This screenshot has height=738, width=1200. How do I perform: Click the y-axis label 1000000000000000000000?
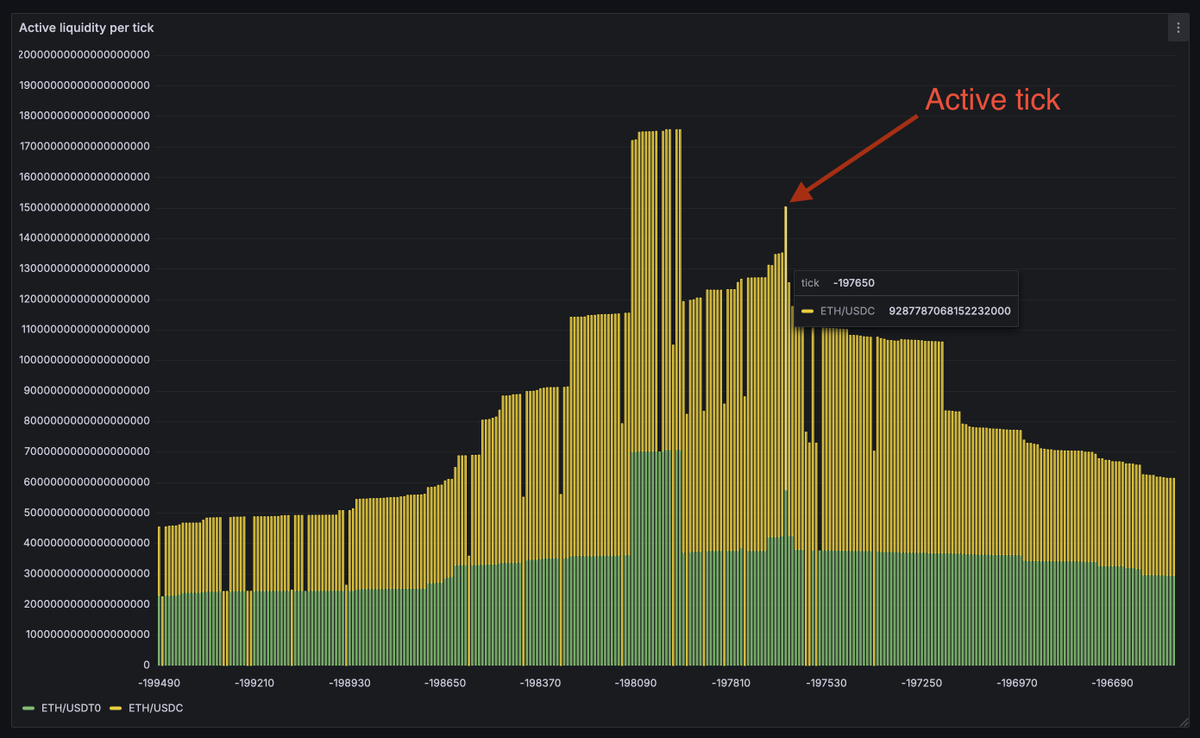[x=85, y=360]
